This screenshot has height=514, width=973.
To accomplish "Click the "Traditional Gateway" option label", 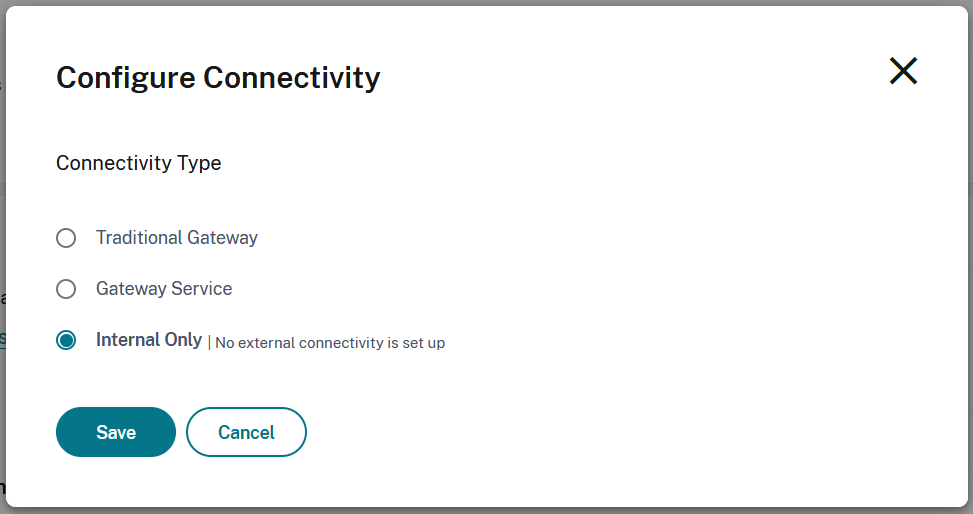I will [x=177, y=238].
